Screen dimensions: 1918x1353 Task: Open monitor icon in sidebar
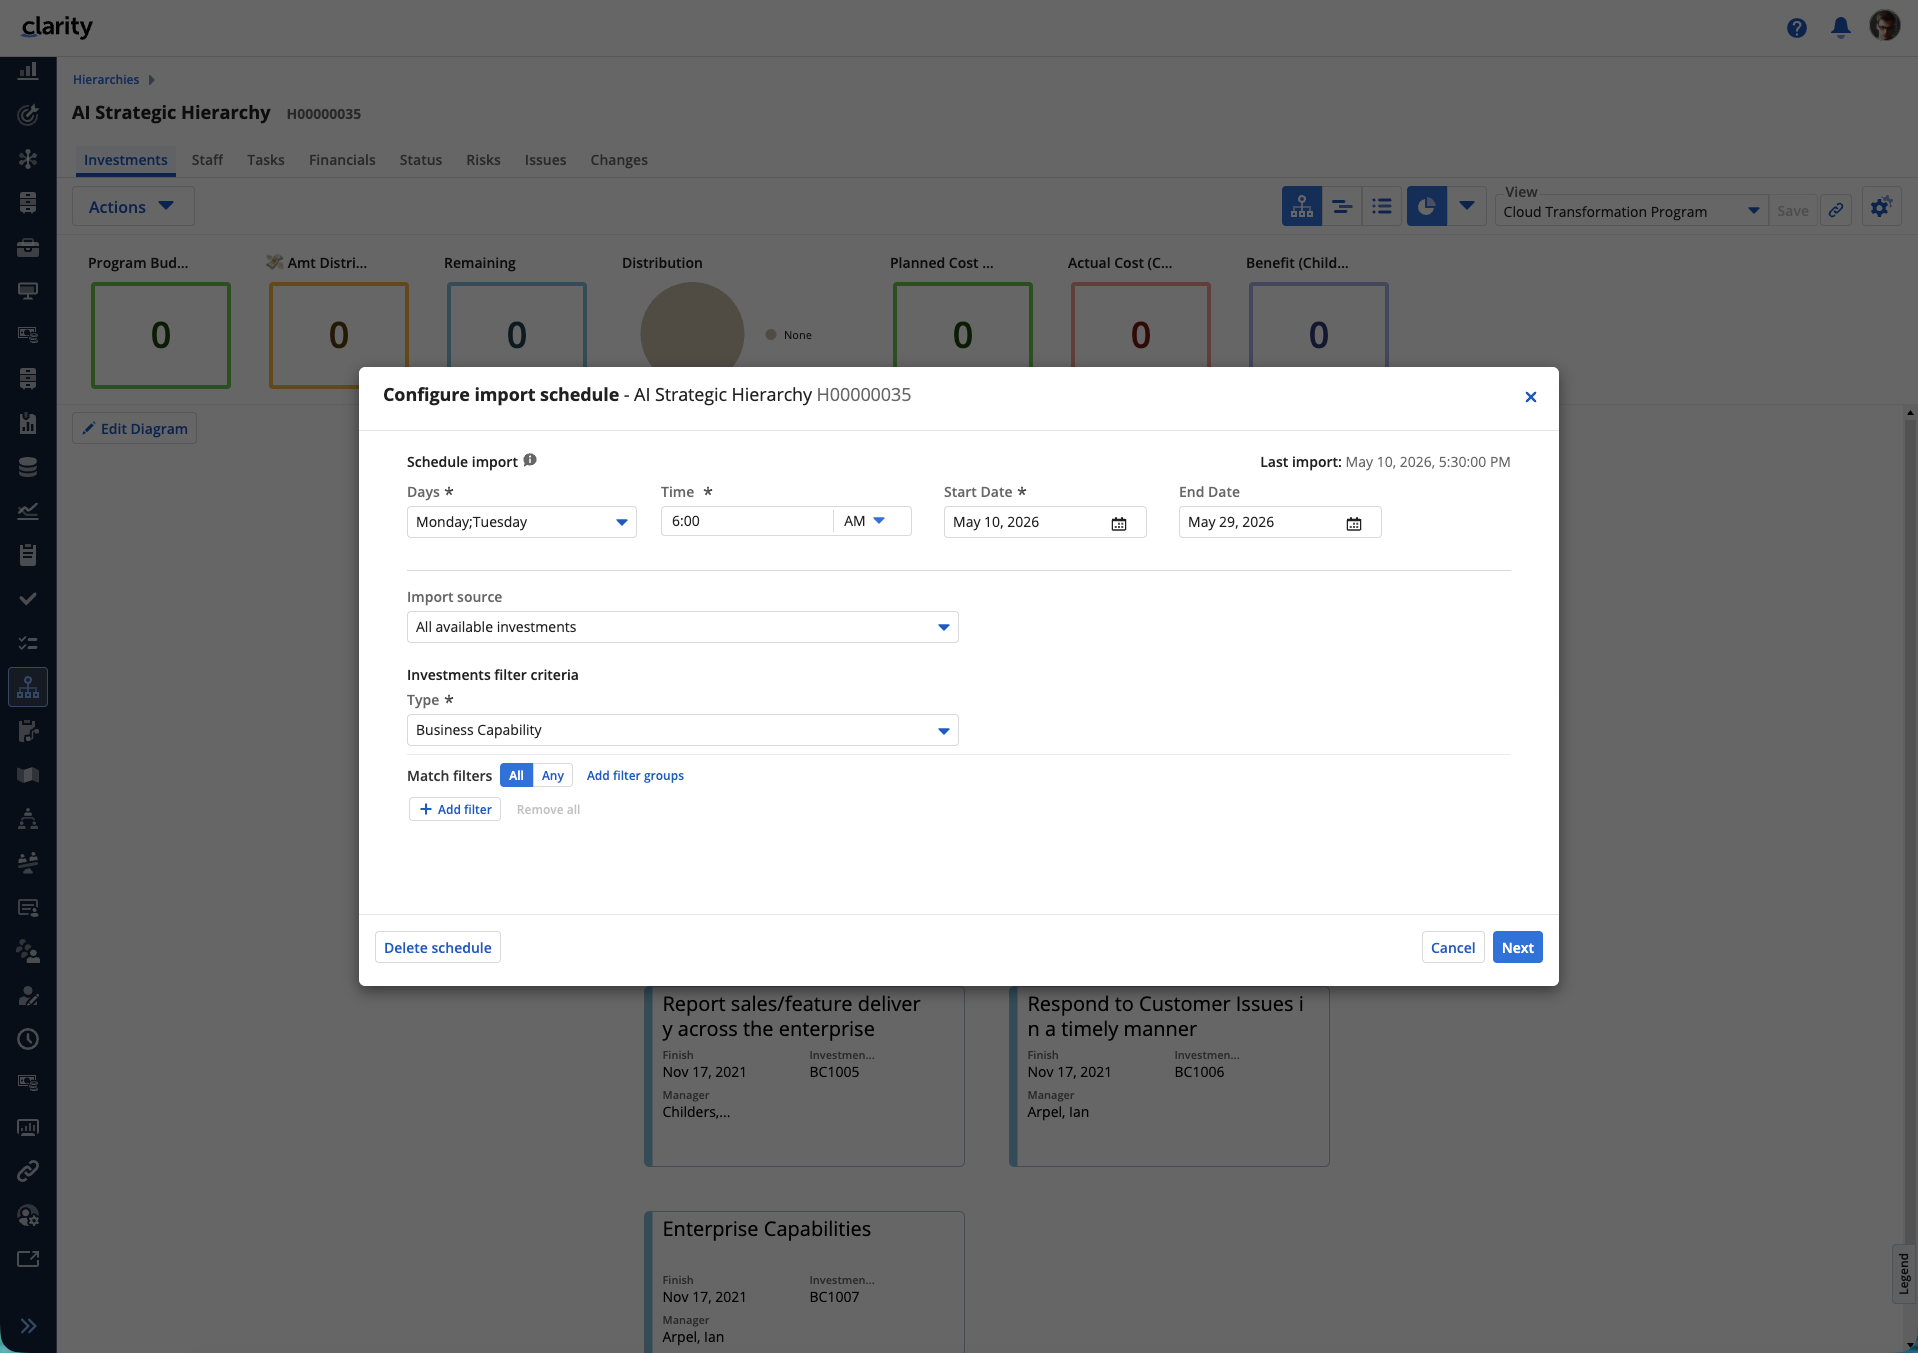(x=28, y=291)
